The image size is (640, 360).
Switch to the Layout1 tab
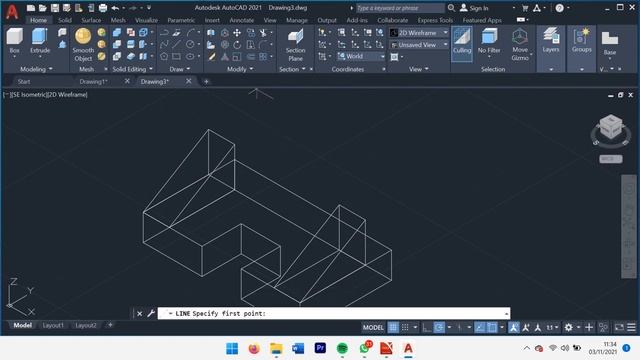[x=53, y=325]
